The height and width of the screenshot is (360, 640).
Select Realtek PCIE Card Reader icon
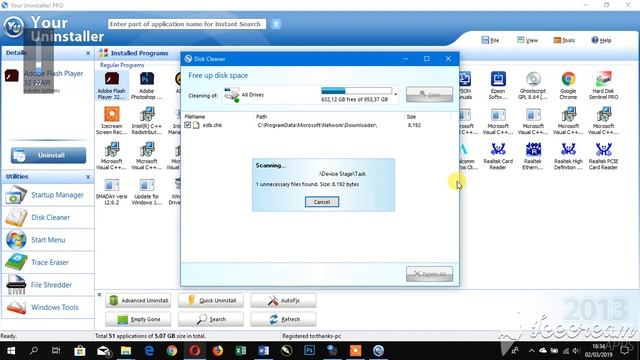[x=603, y=156]
